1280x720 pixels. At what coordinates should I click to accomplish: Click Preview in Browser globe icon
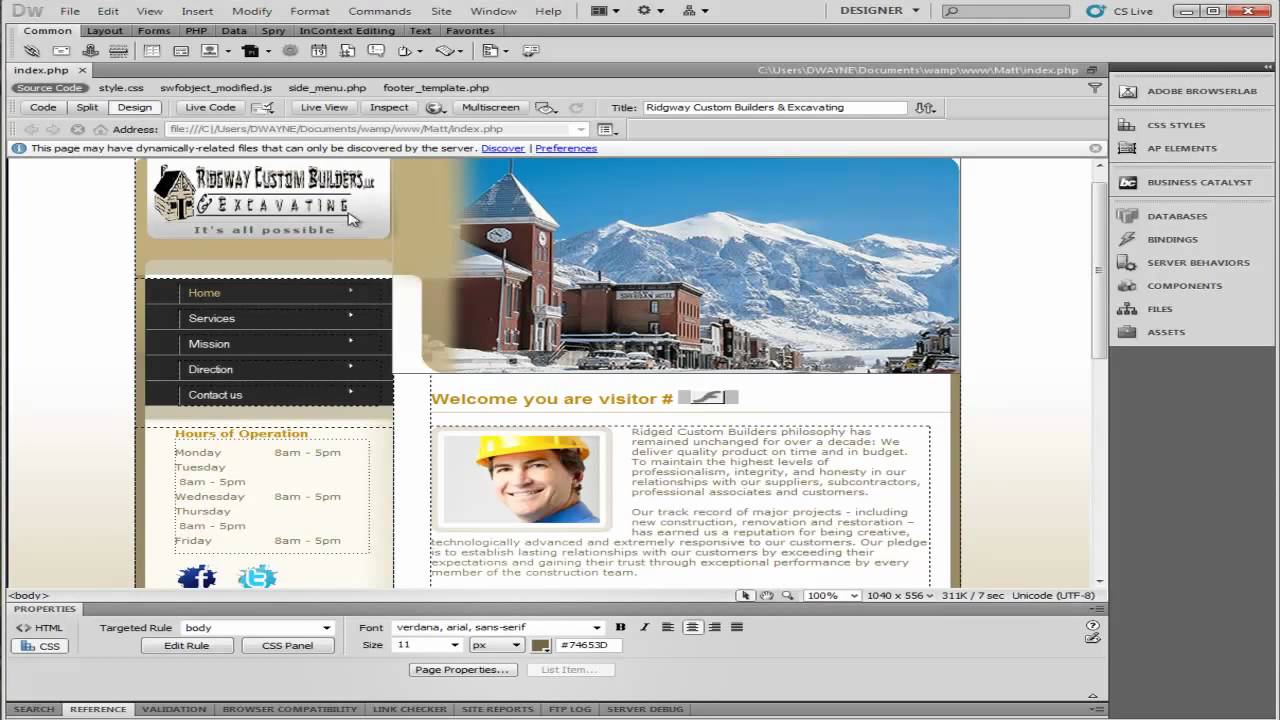point(434,107)
